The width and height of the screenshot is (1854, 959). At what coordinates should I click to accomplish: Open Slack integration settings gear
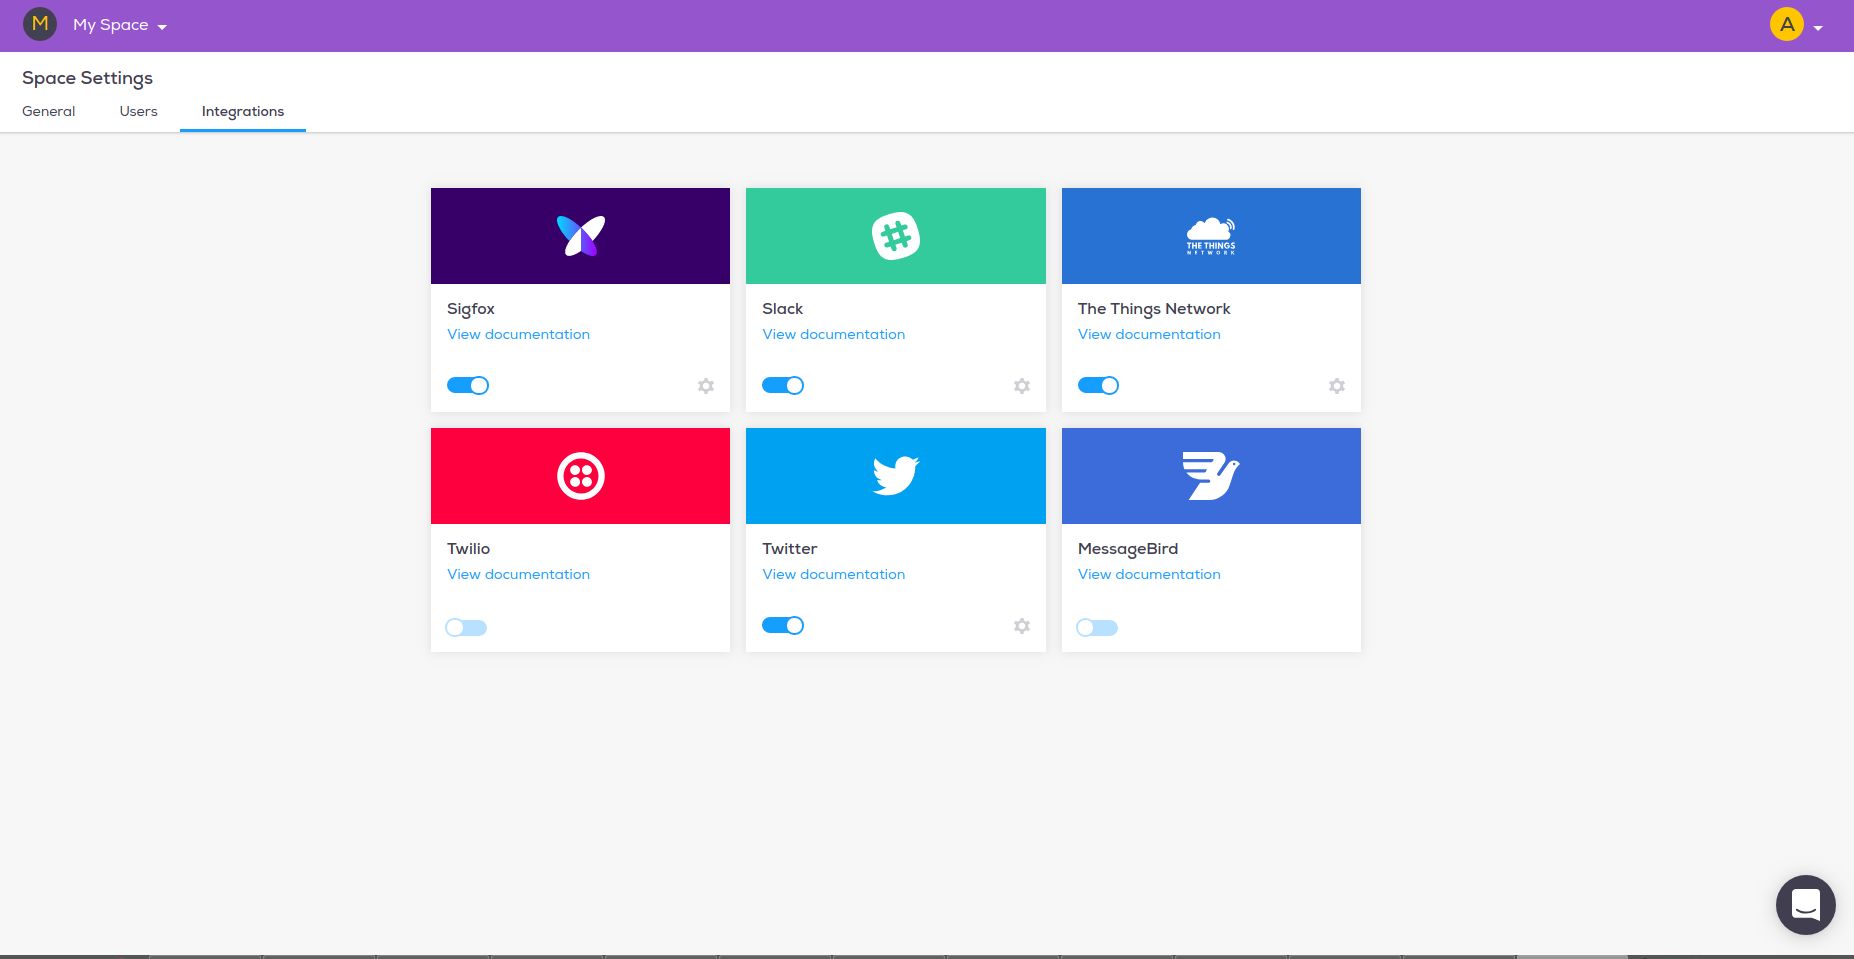point(1022,386)
